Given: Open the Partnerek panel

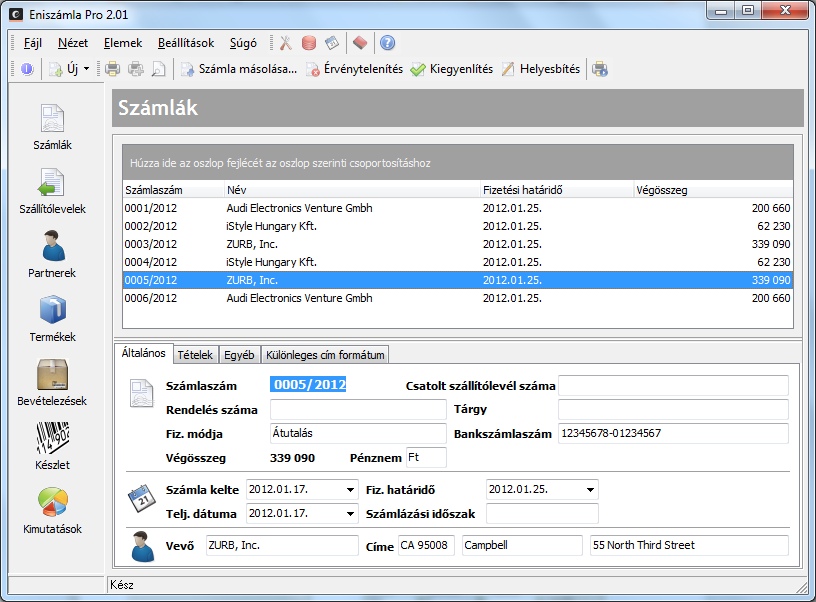Looking at the screenshot, I should tap(52, 254).
